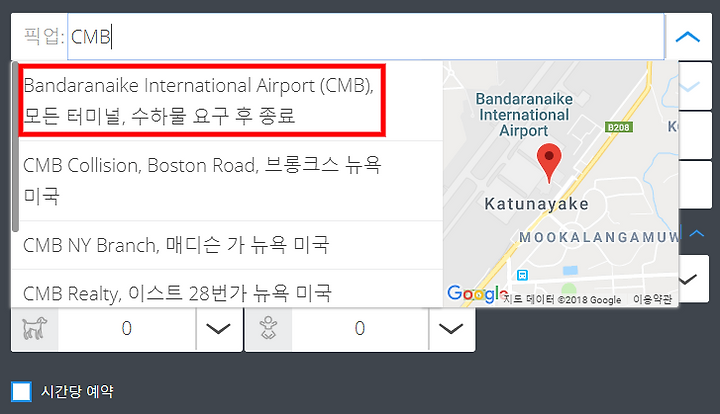Click the pet count value 0
720x414 pixels.
click(127, 329)
